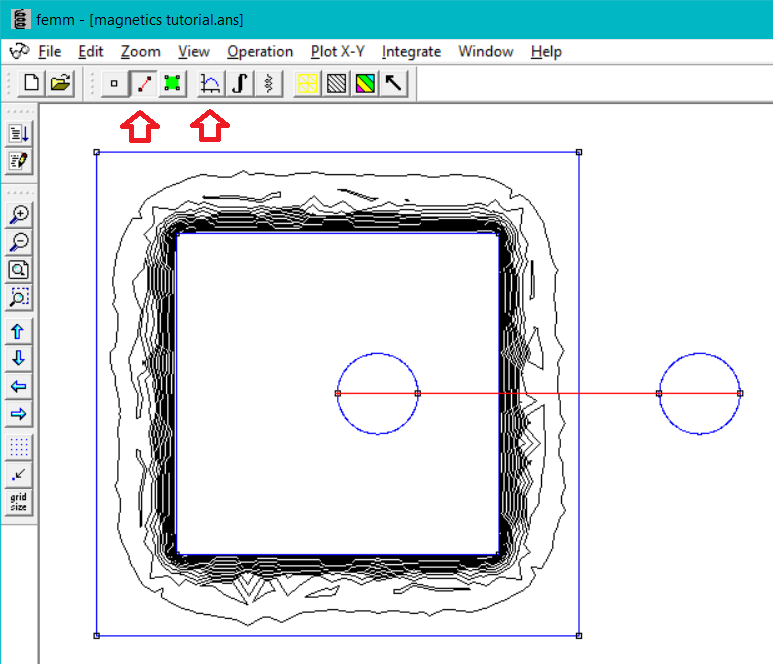Click red contour start node in left circle
Viewport: 773px width, 664px height.
coord(338,393)
